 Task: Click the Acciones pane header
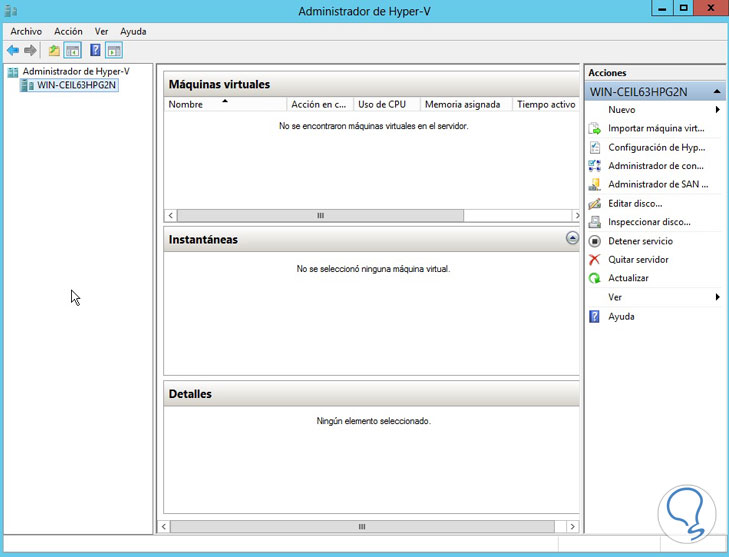pyautogui.click(x=654, y=73)
